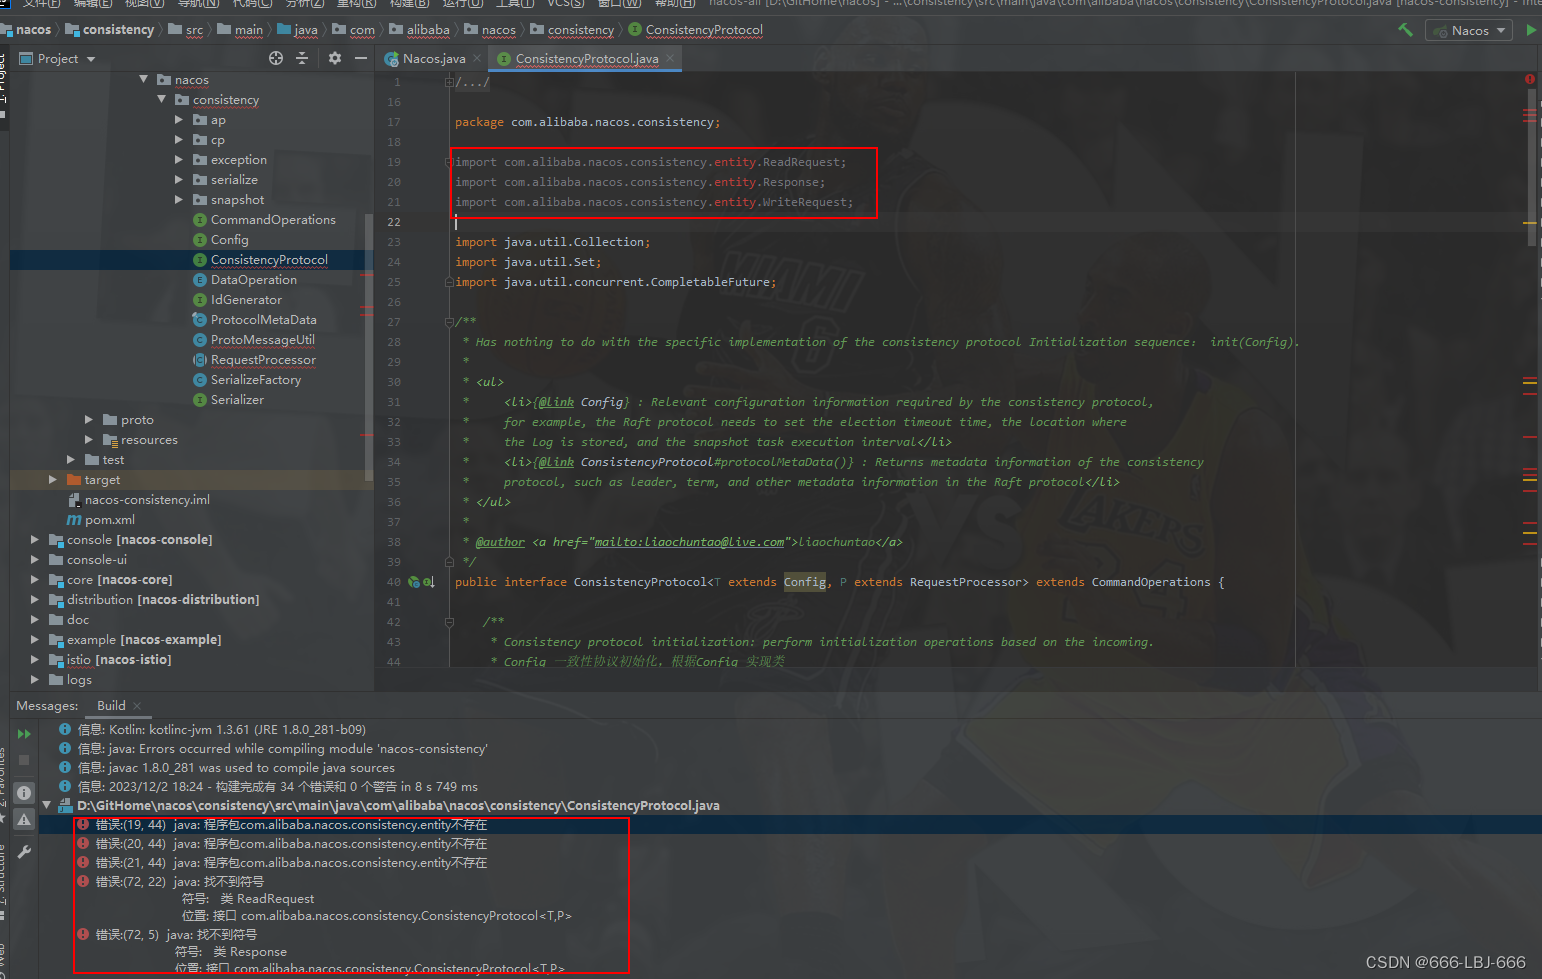The image size is (1542, 979).
Task: Select SerializeFactory in the project tree
Action: (x=256, y=380)
